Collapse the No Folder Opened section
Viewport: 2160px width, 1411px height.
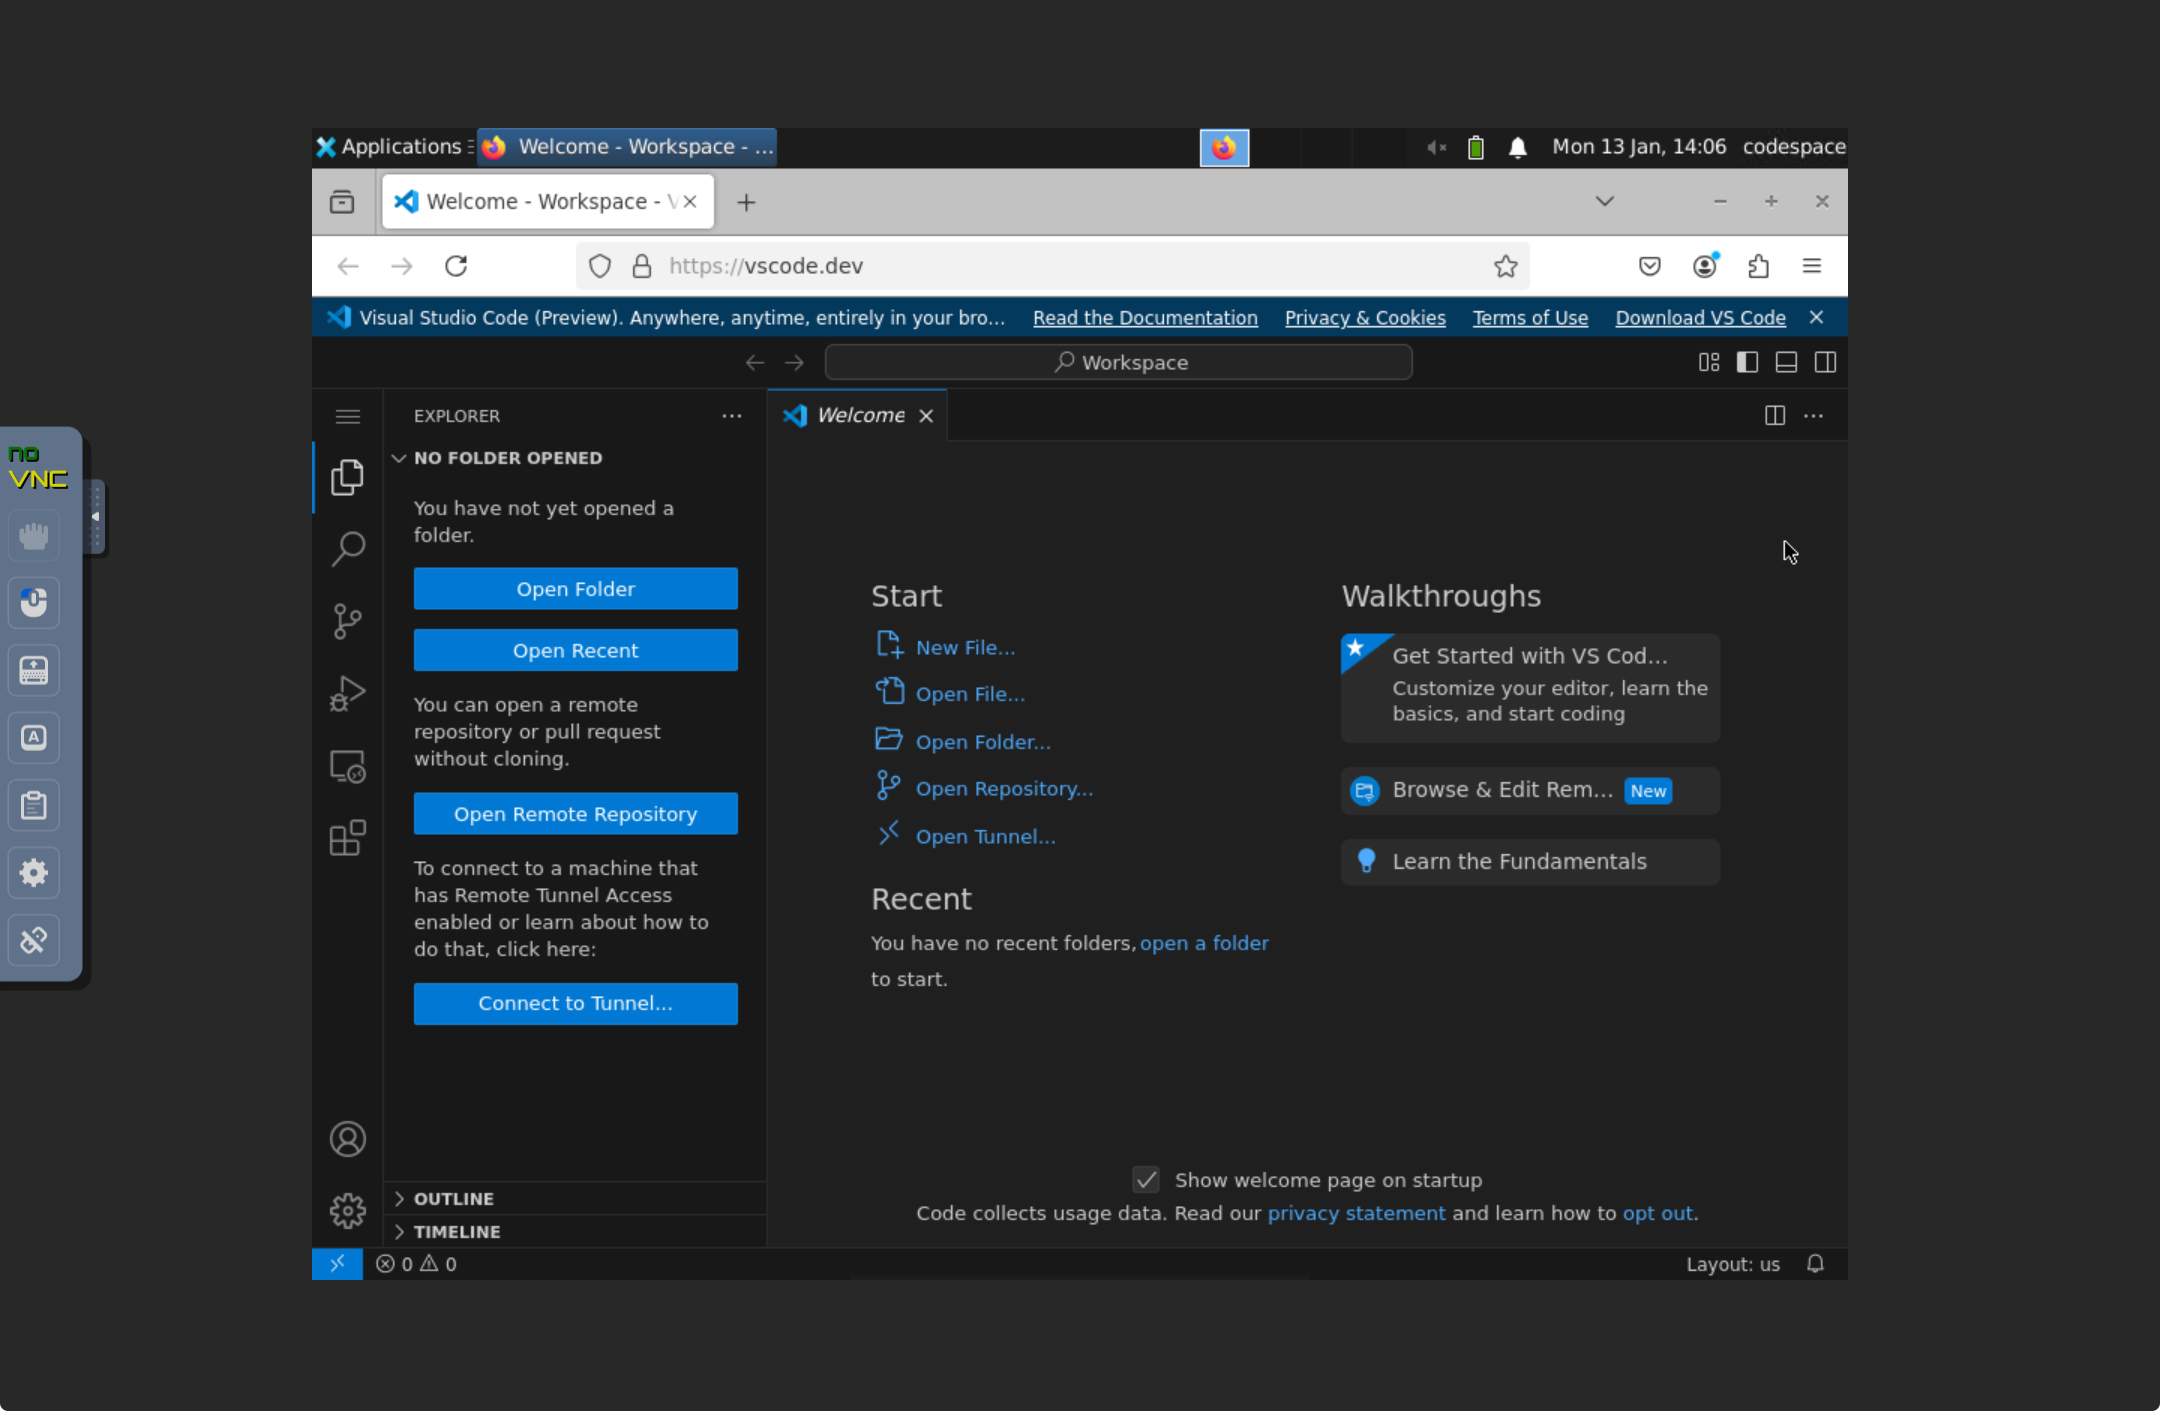(575, 458)
